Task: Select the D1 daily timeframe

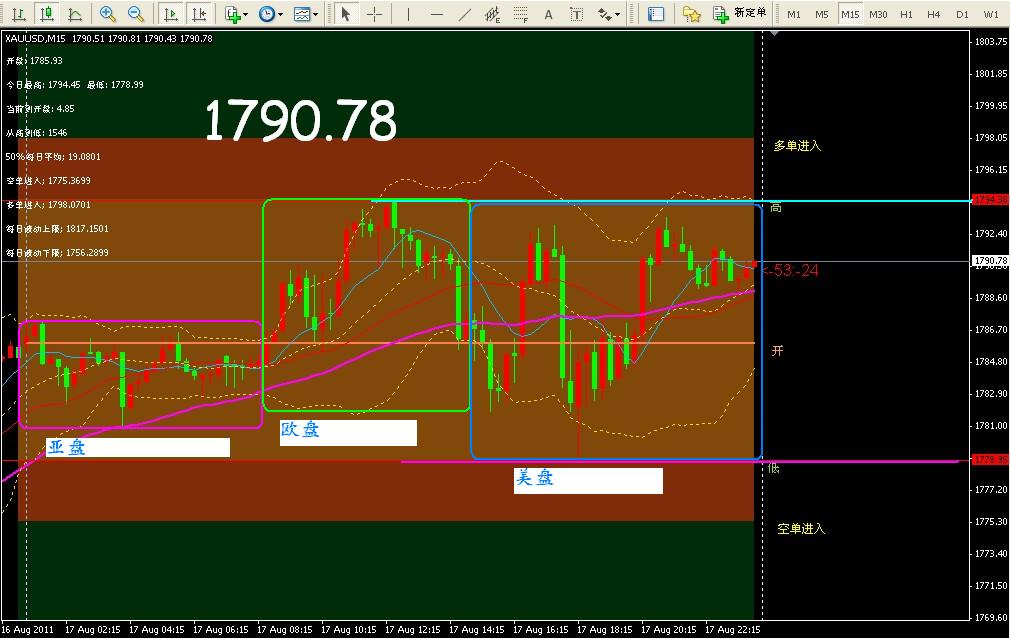Action: 962,14
